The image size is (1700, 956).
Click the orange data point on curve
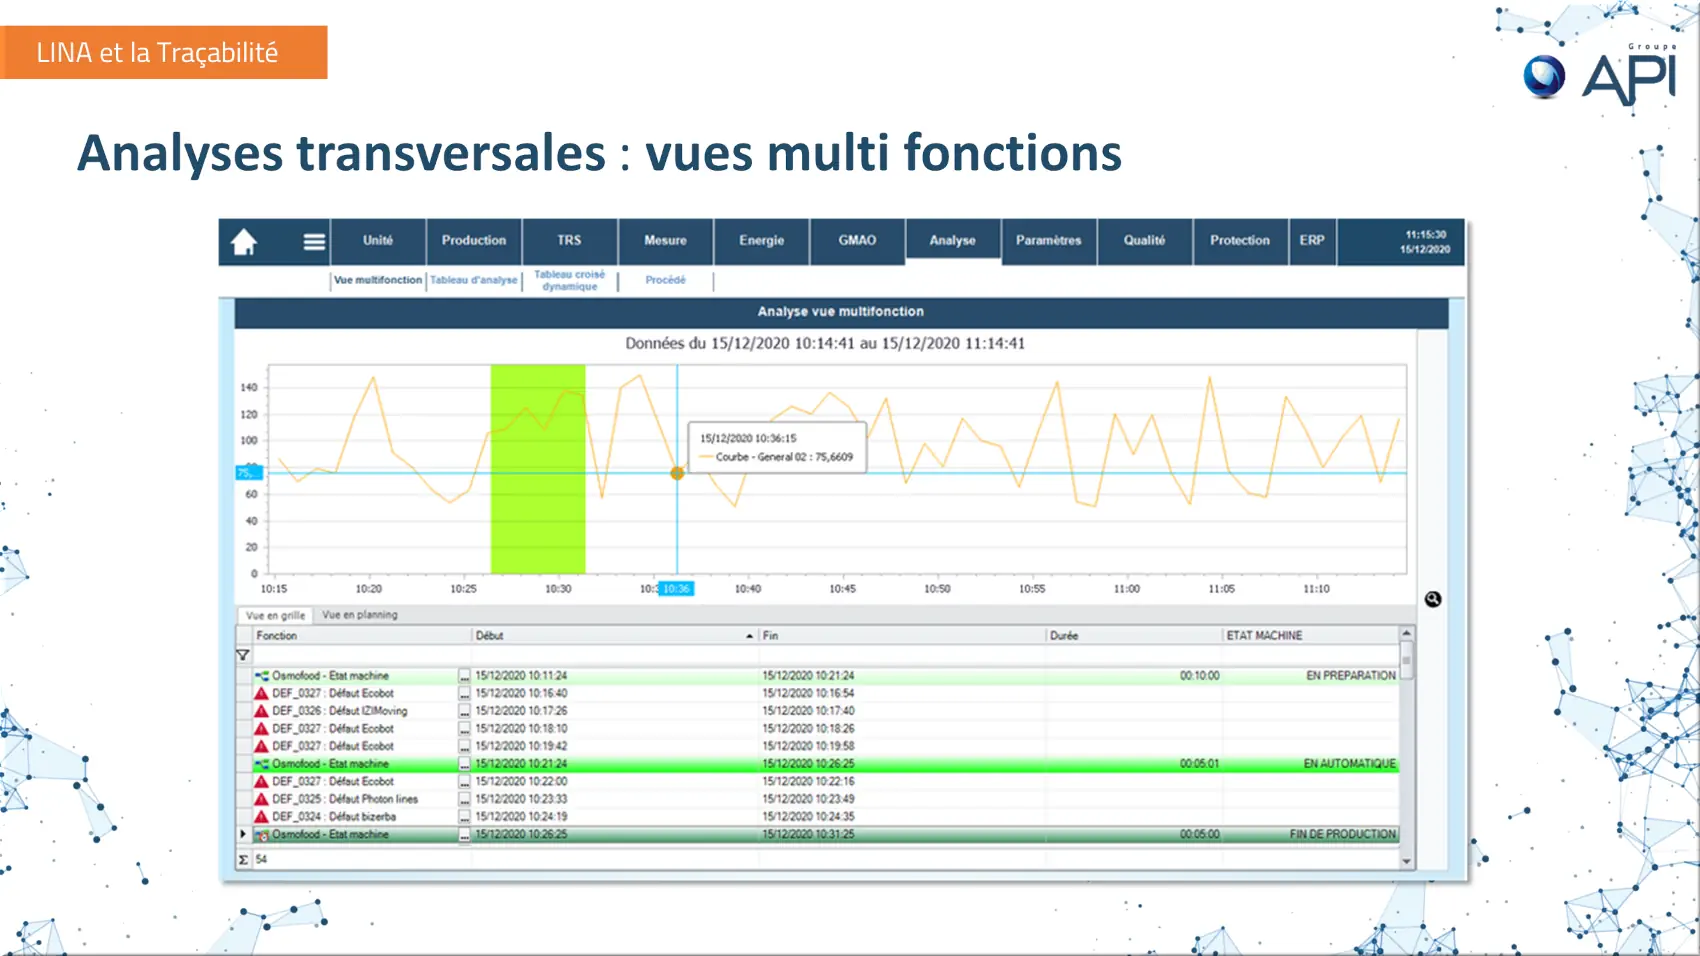(x=677, y=473)
